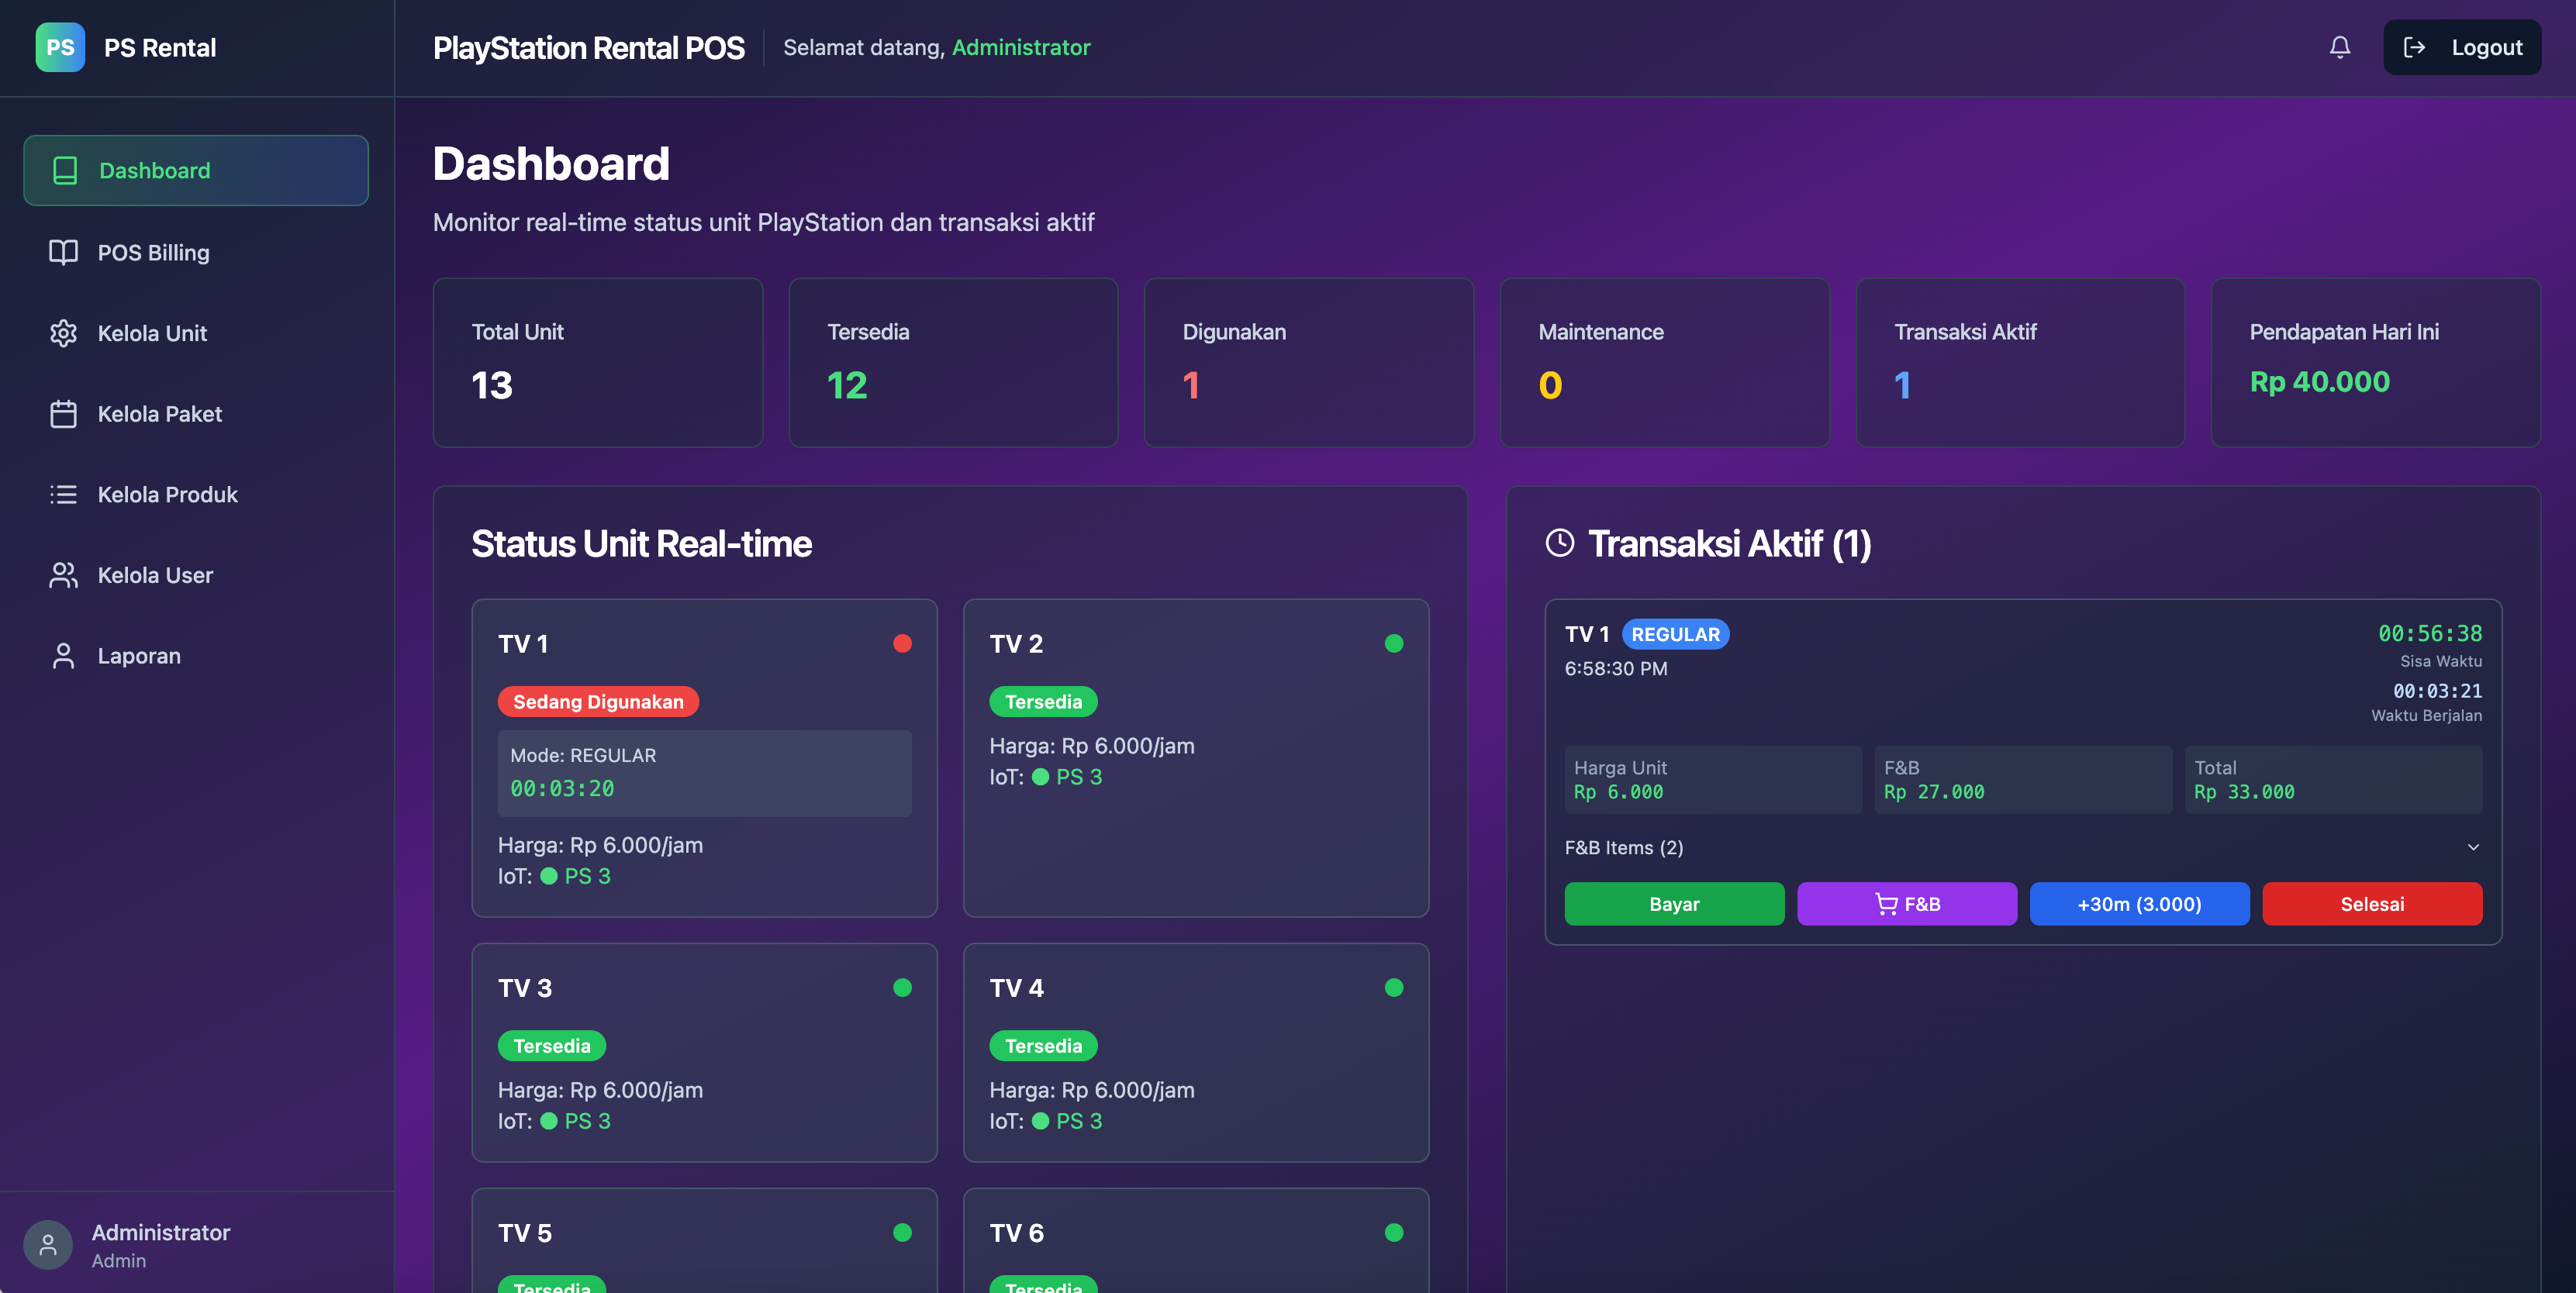Expand the F&B Items (2) chevron

point(2473,847)
